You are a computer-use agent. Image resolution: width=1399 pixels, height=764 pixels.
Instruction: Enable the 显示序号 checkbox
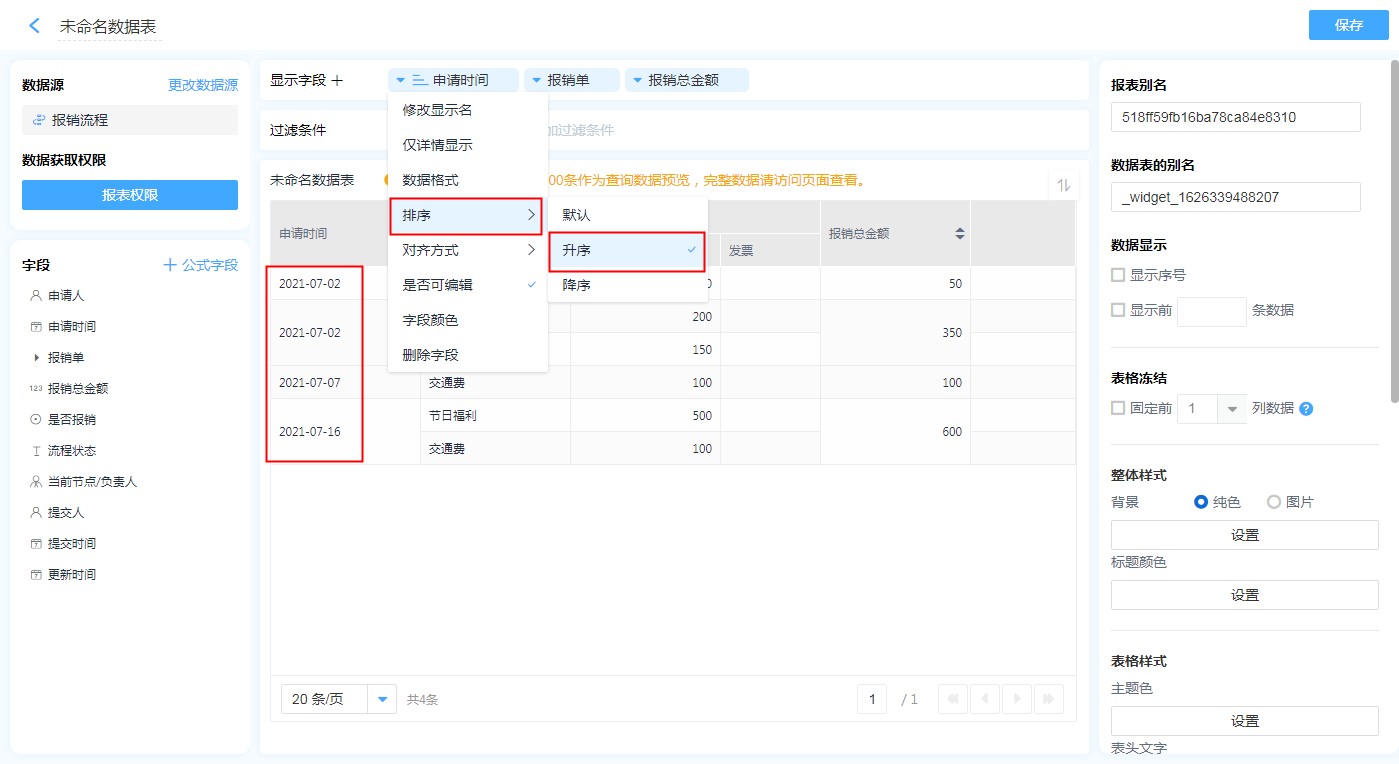point(1118,275)
